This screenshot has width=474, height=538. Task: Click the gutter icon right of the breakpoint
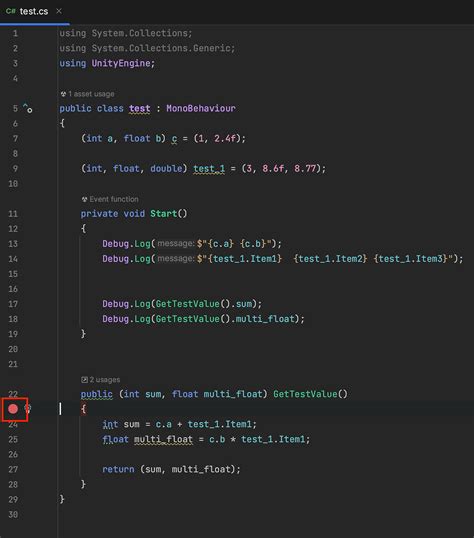[x=28, y=409]
